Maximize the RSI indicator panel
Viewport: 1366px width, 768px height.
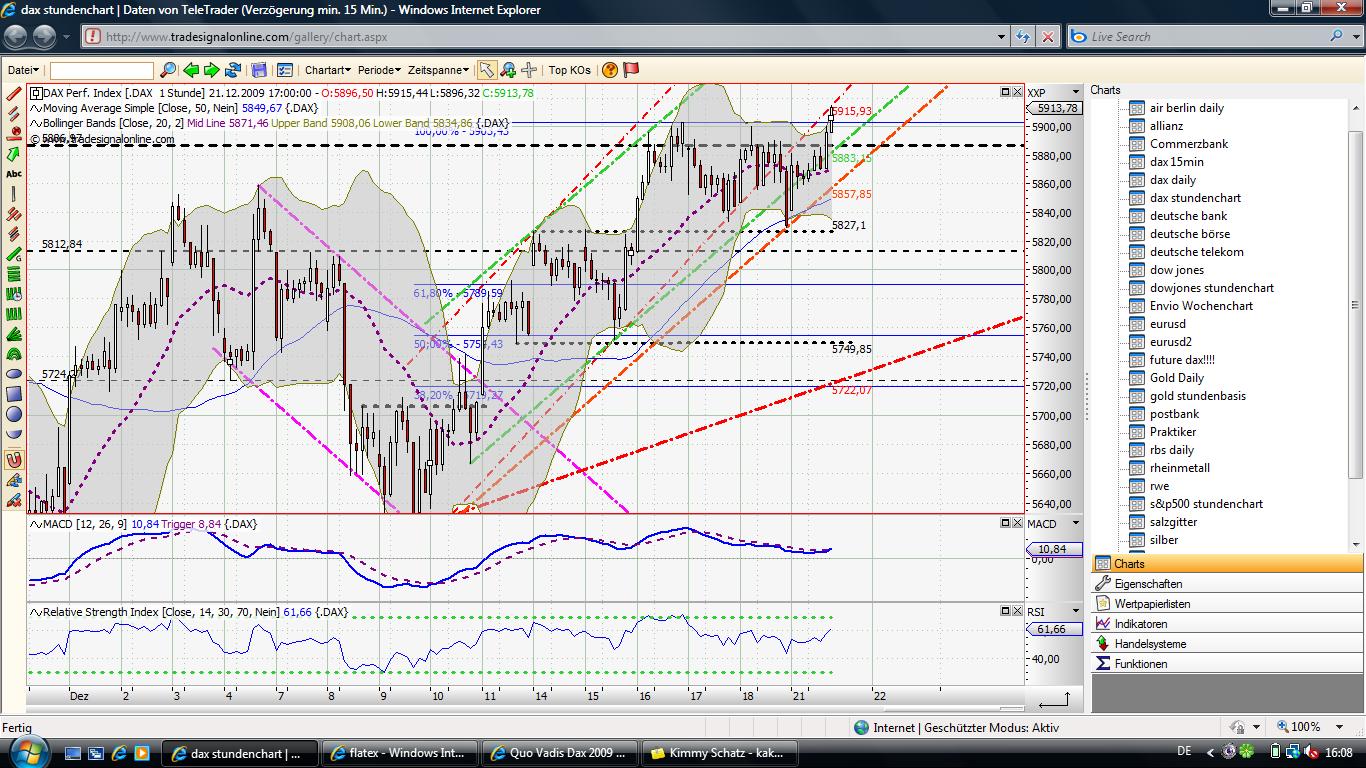point(1005,611)
